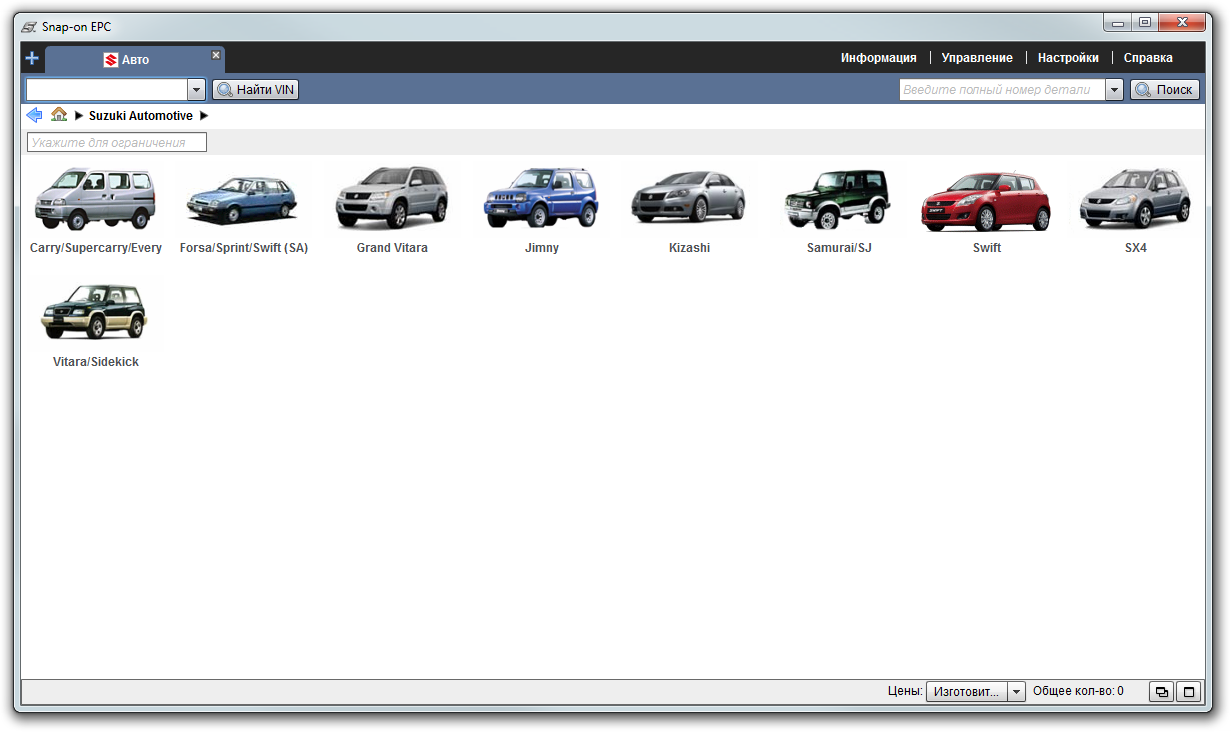Click the Snap-on EPC title bar icon
Image resolution: width=1231 pixels, height=732 pixels.
pos(29,26)
